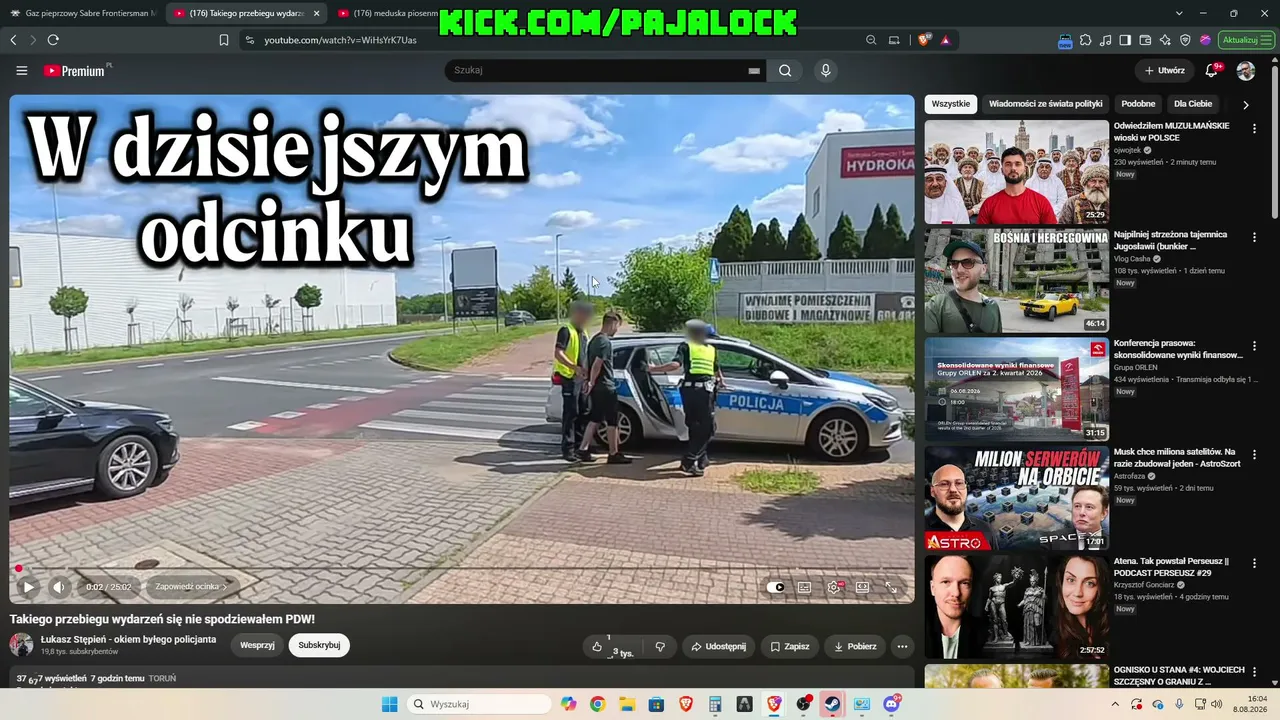
Task: Click the Utwórz create button
Action: click(1164, 71)
